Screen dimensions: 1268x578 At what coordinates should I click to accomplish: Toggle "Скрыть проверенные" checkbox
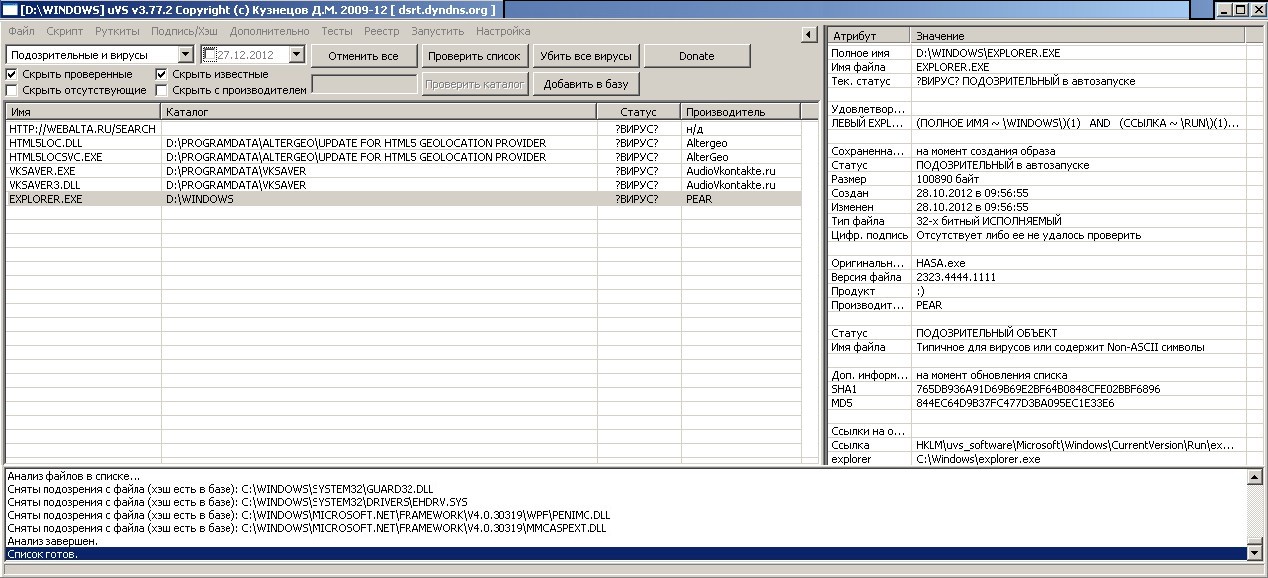click(12, 74)
